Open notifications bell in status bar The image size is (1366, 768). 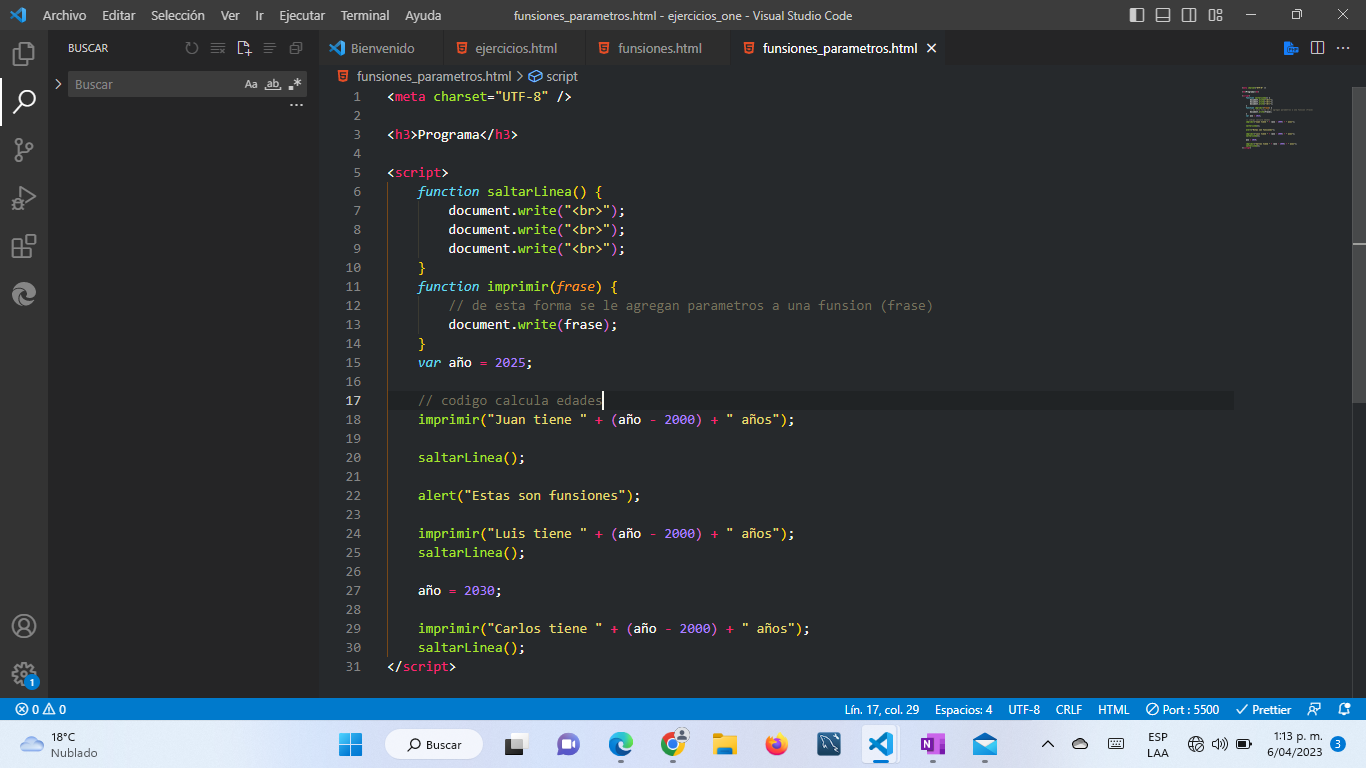(x=1344, y=709)
